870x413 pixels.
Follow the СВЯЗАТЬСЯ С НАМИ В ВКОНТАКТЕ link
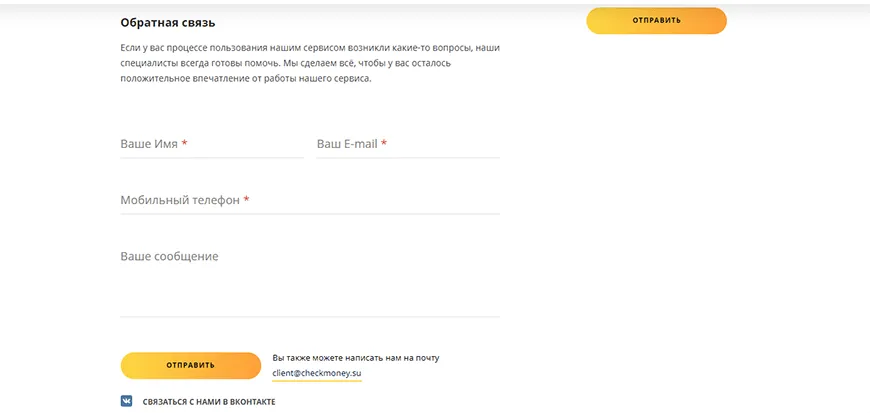(209, 402)
